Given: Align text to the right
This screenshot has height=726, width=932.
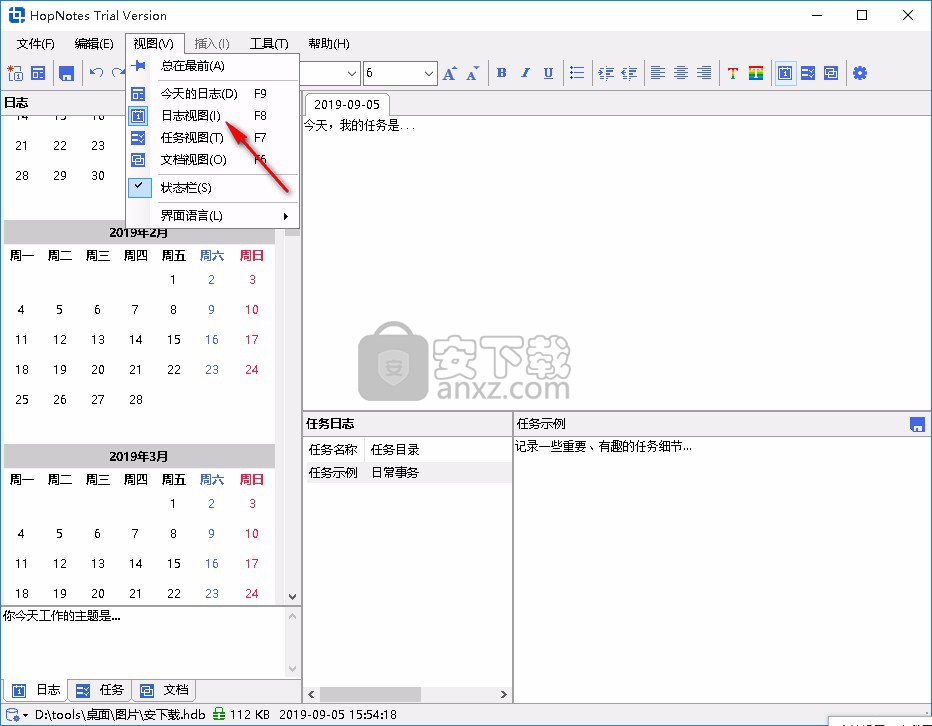Looking at the screenshot, I should (704, 73).
